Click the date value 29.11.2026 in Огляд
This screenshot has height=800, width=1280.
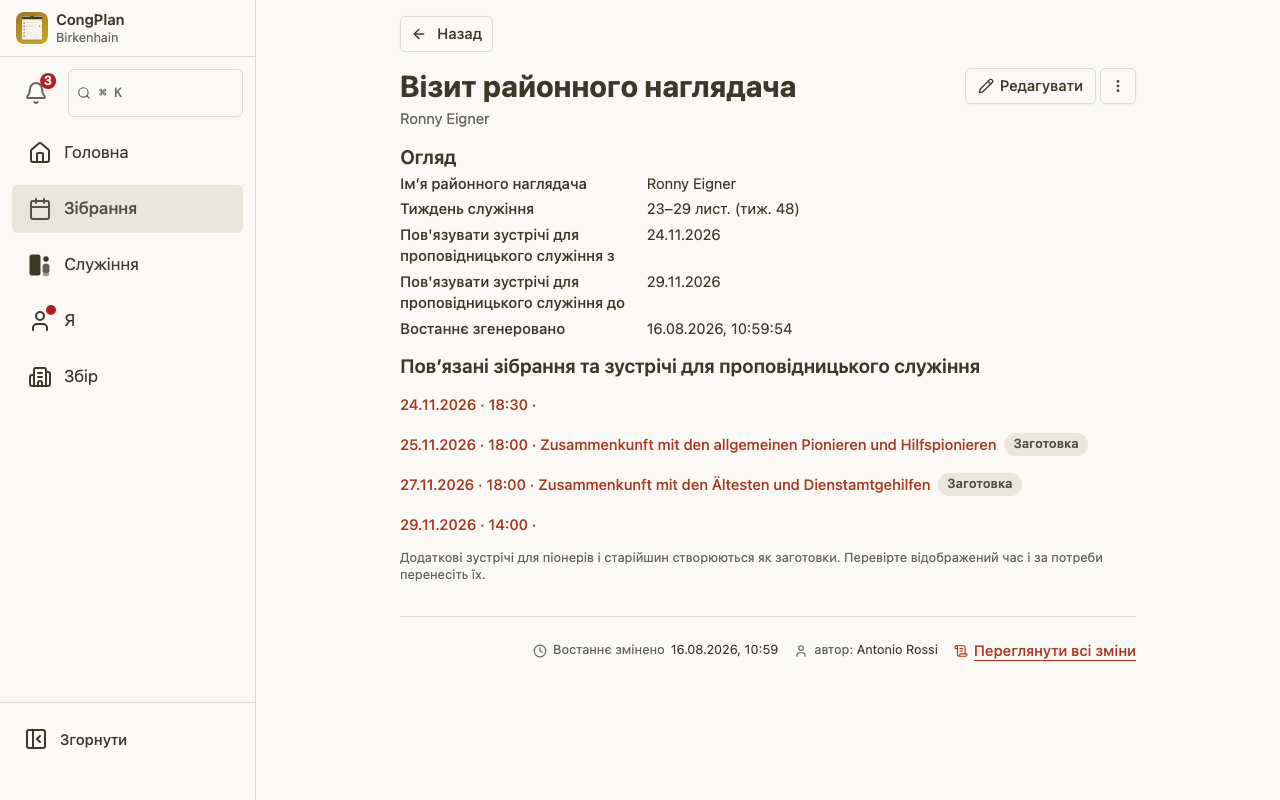click(684, 282)
